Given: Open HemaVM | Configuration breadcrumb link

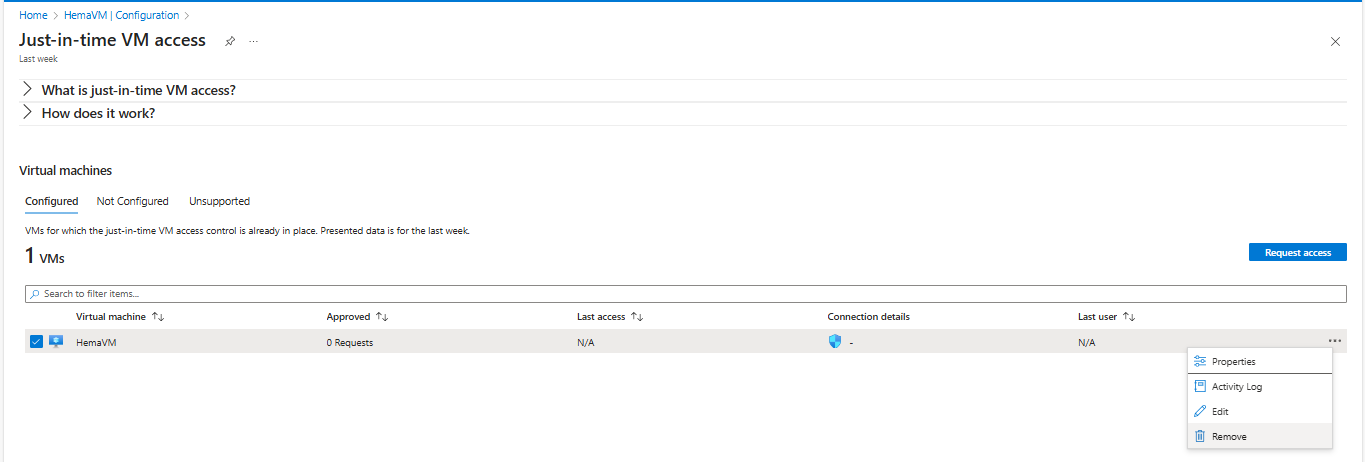Looking at the screenshot, I should tap(121, 15).
